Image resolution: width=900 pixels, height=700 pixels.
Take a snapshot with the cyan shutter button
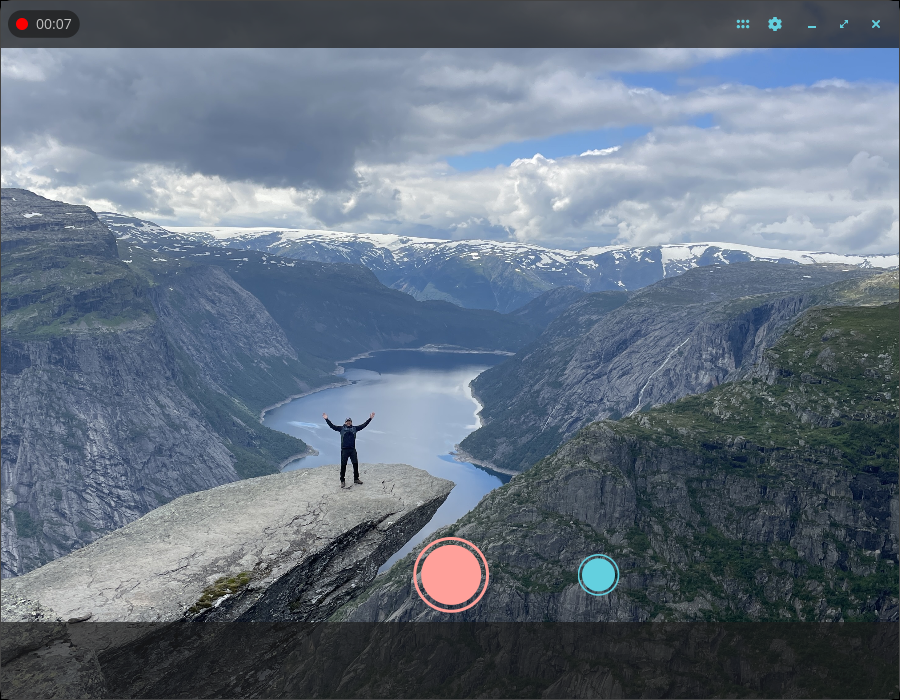598,574
